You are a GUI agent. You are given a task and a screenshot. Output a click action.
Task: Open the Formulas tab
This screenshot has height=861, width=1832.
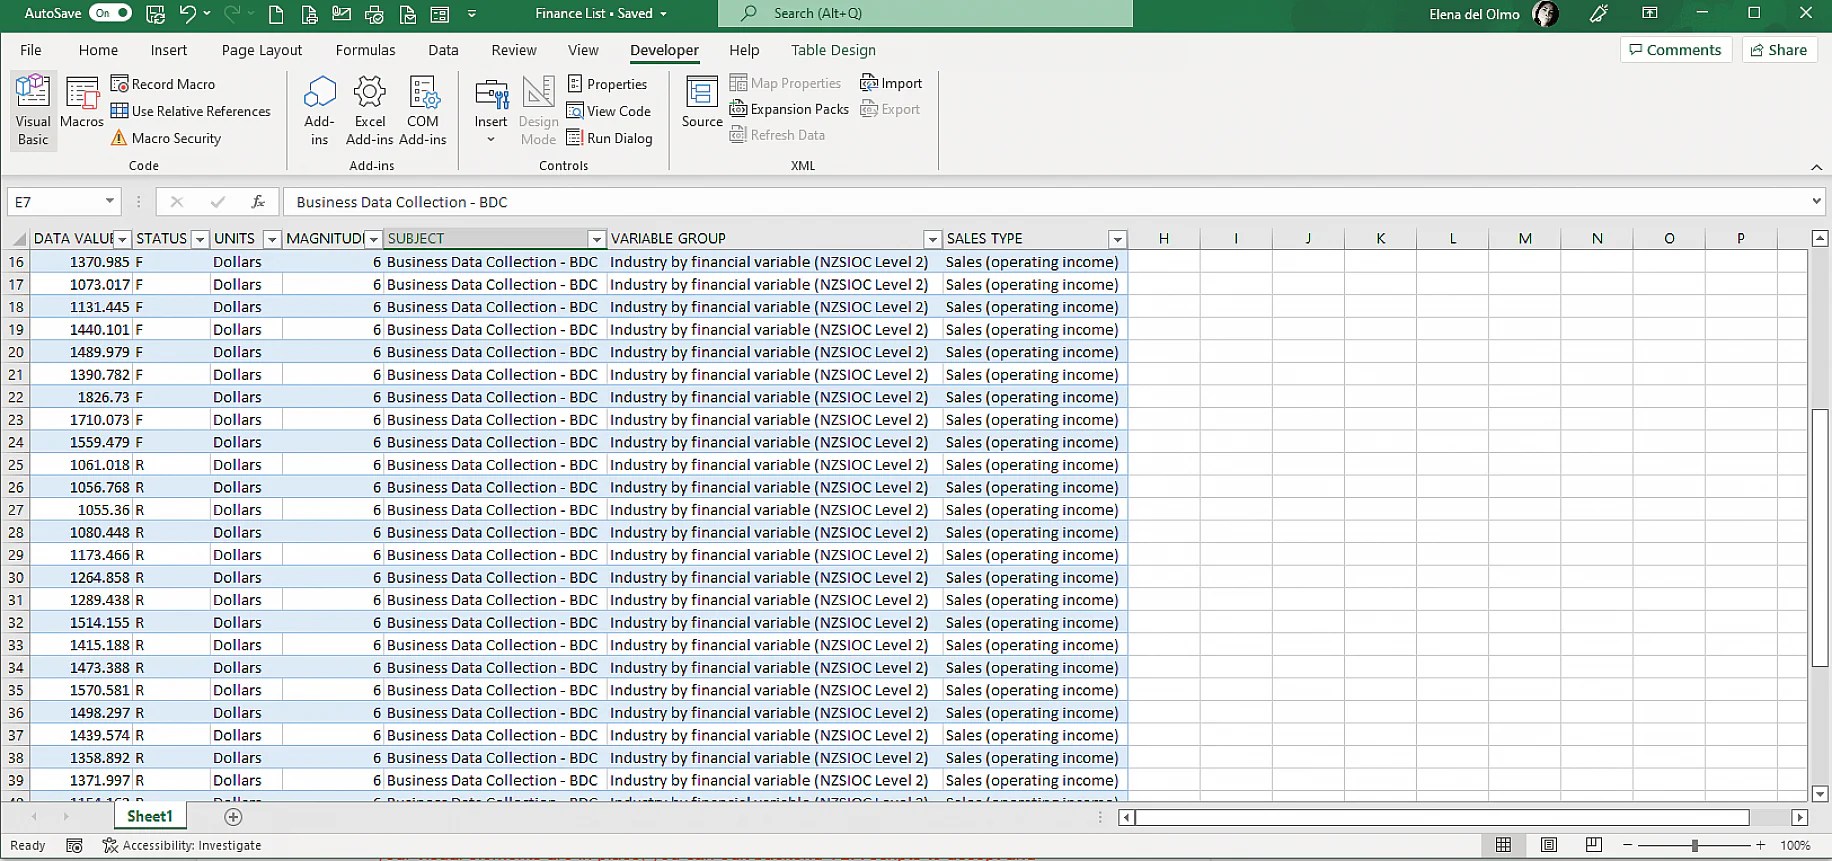[365, 50]
